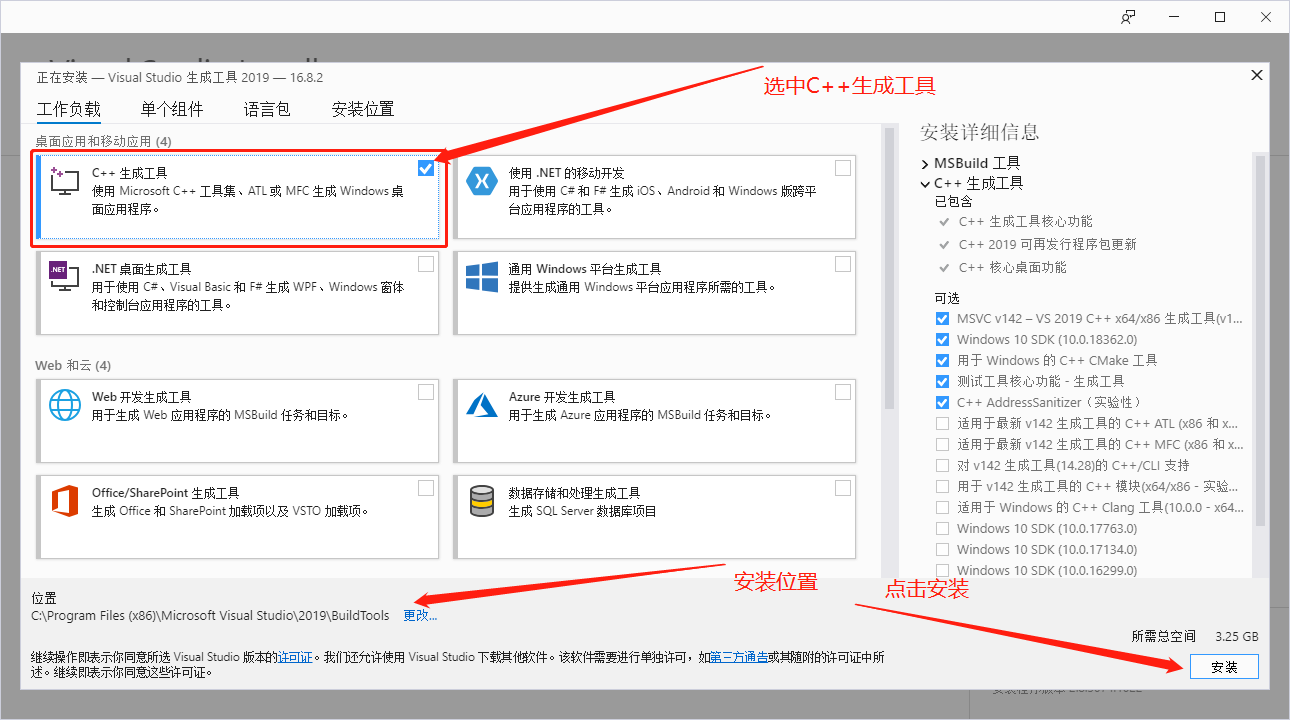Check the 通用 Windows 平台生成工具 checkbox
Screen dimensions: 1290x720
pos(843,264)
